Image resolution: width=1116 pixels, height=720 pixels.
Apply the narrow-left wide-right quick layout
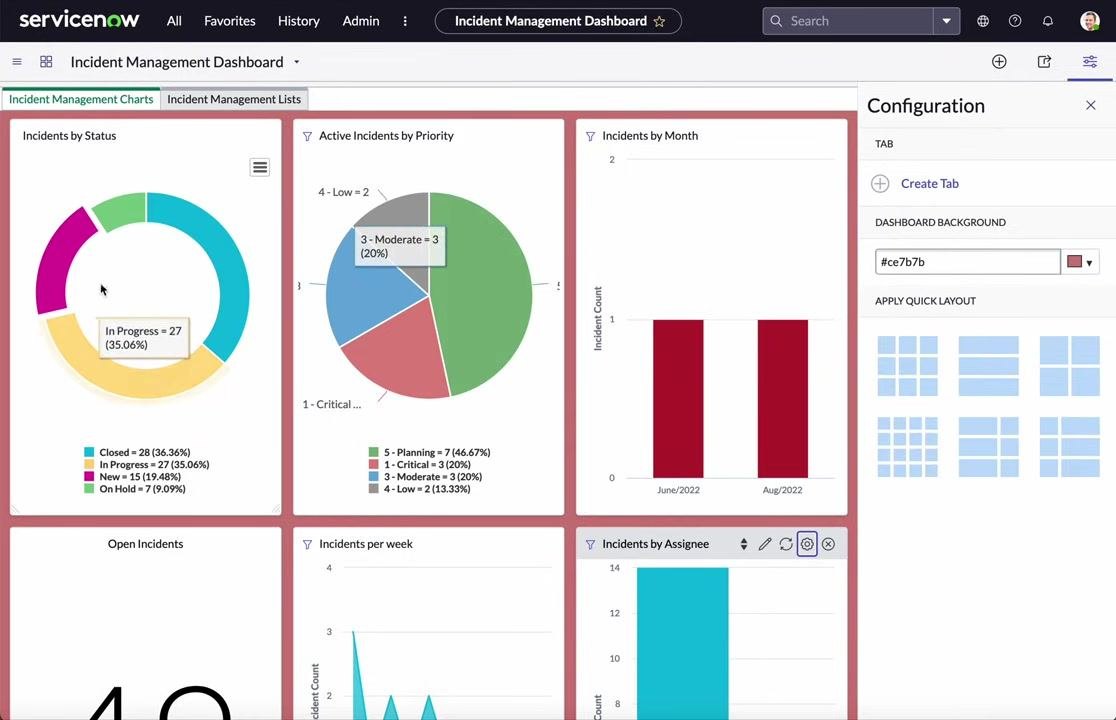click(1070, 447)
